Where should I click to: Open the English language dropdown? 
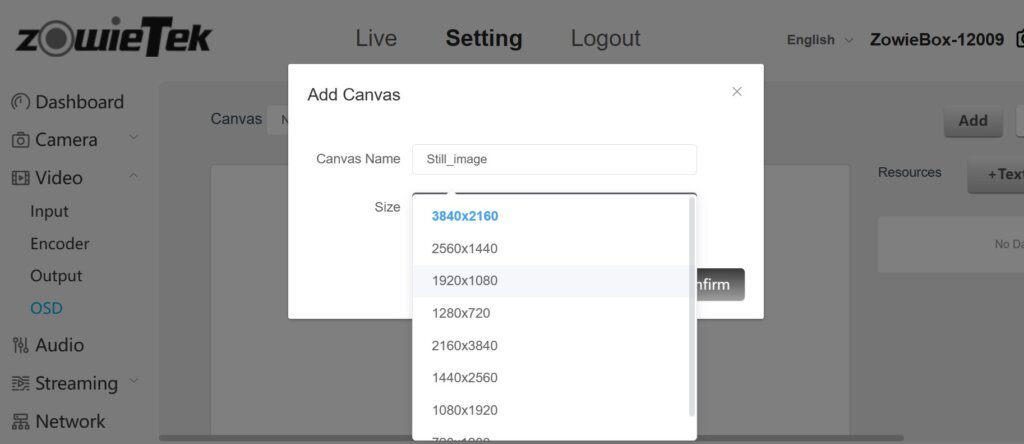point(820,40)
